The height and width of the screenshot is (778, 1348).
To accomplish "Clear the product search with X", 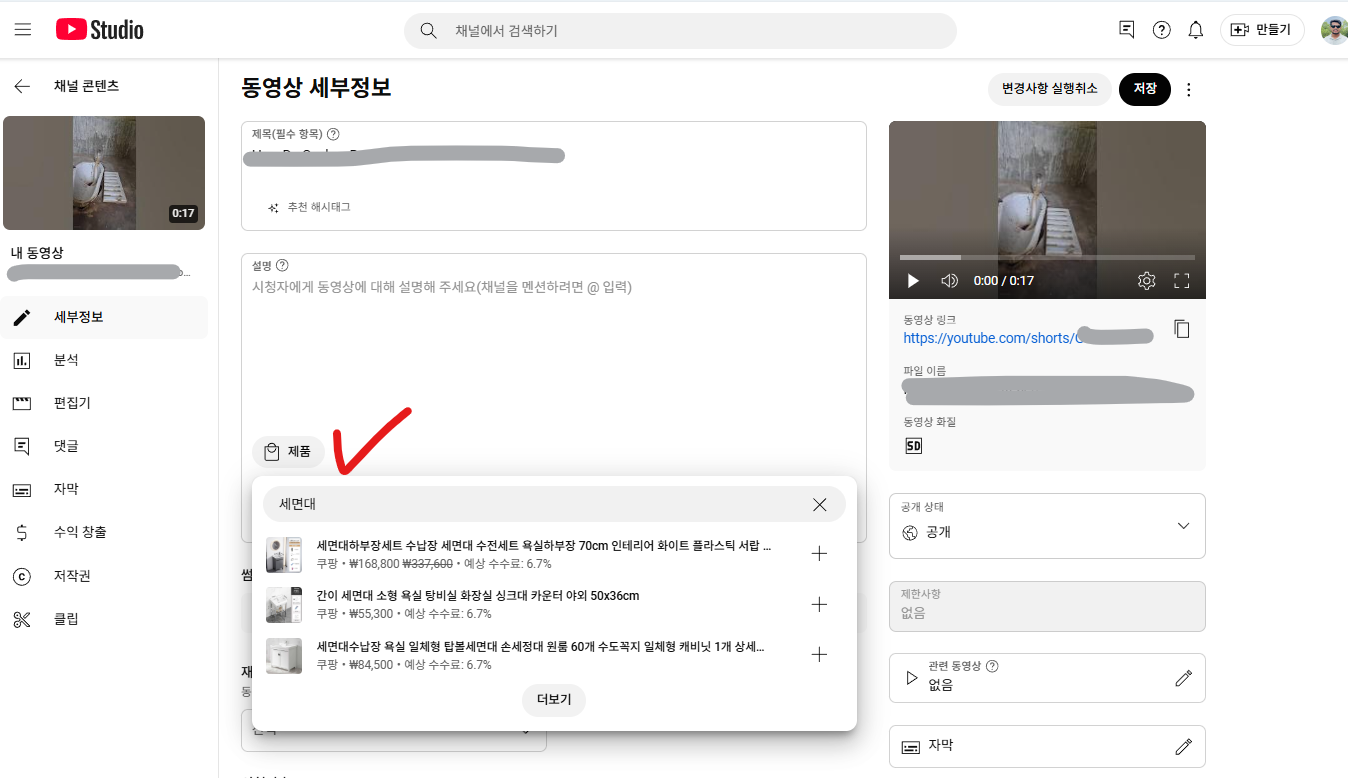I will [x=820, y=505].
